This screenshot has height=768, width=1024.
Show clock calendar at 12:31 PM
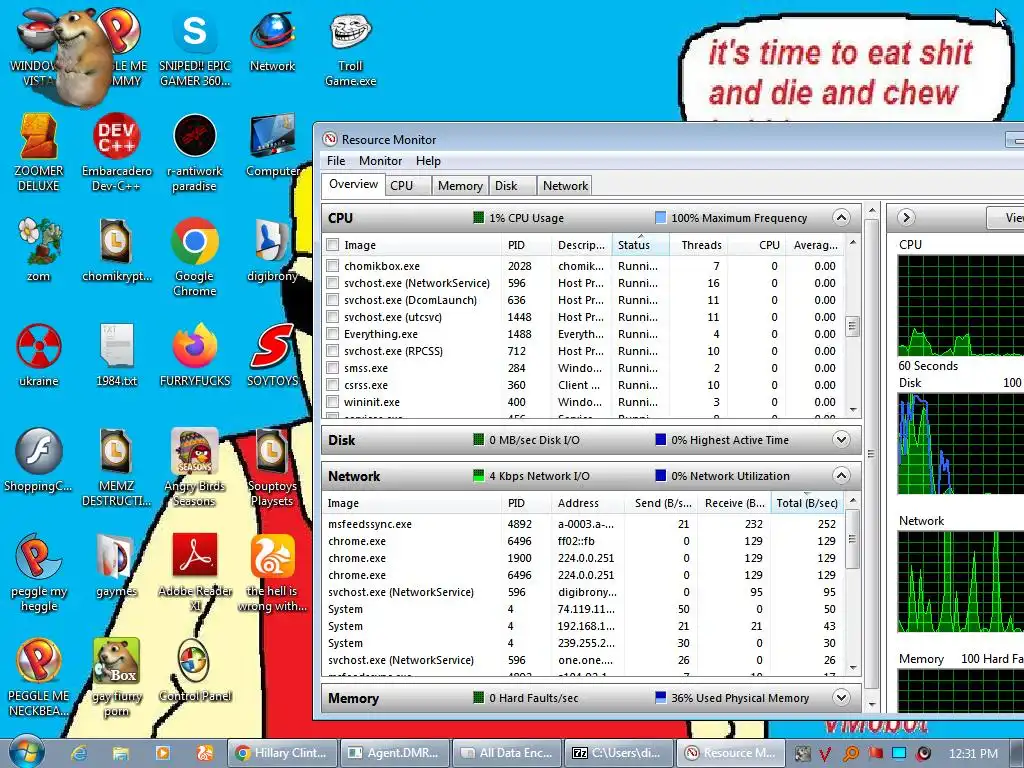(973, 754)
